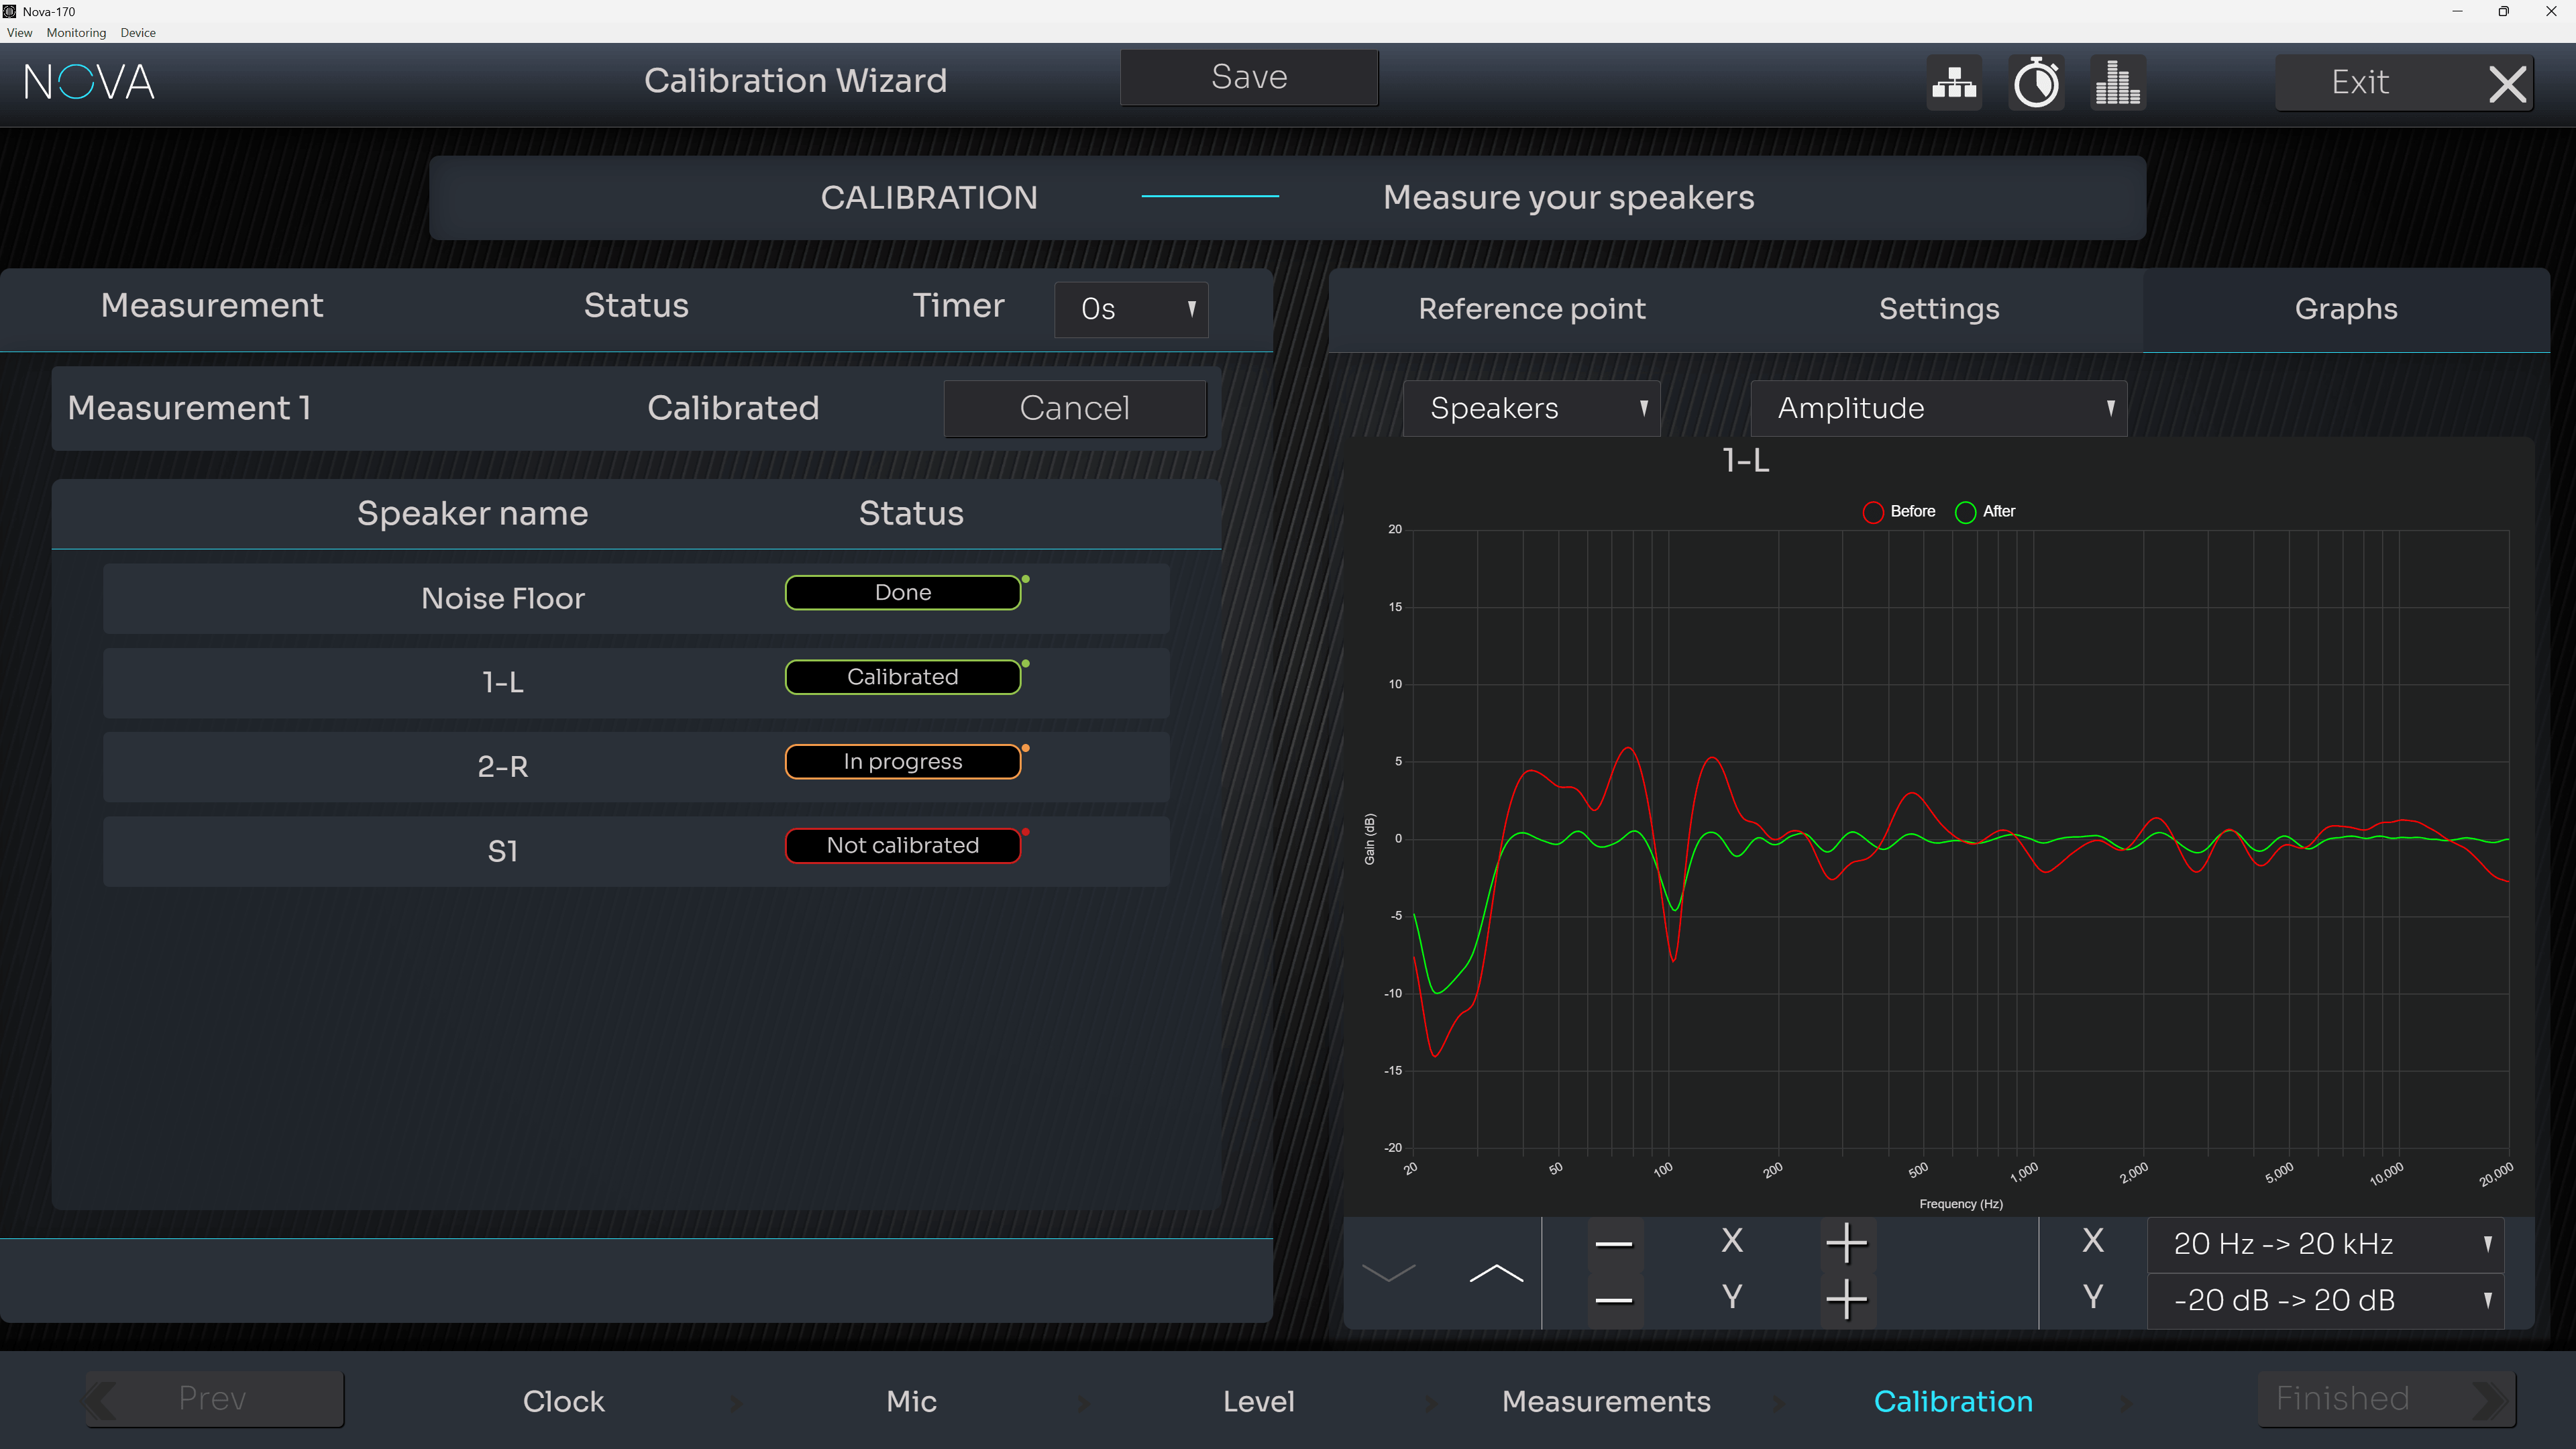Viewport: 2576px width, 1449px height.
Task: Toggle the Before curve in legend
Action: point(1899,511)
